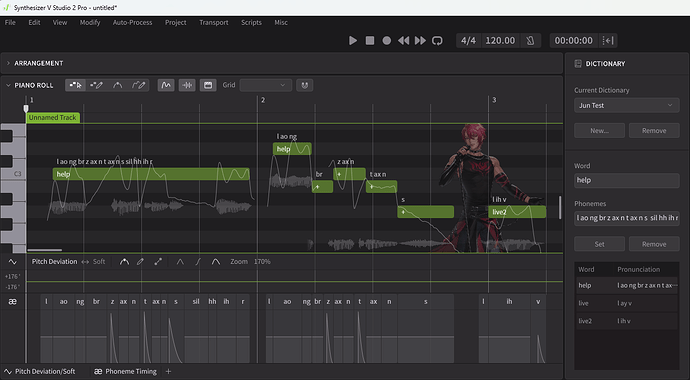Image resolution: width=690 pixels, height=380 pixels.
Task: Select the parameter line tool
Action: coord(158,262)
